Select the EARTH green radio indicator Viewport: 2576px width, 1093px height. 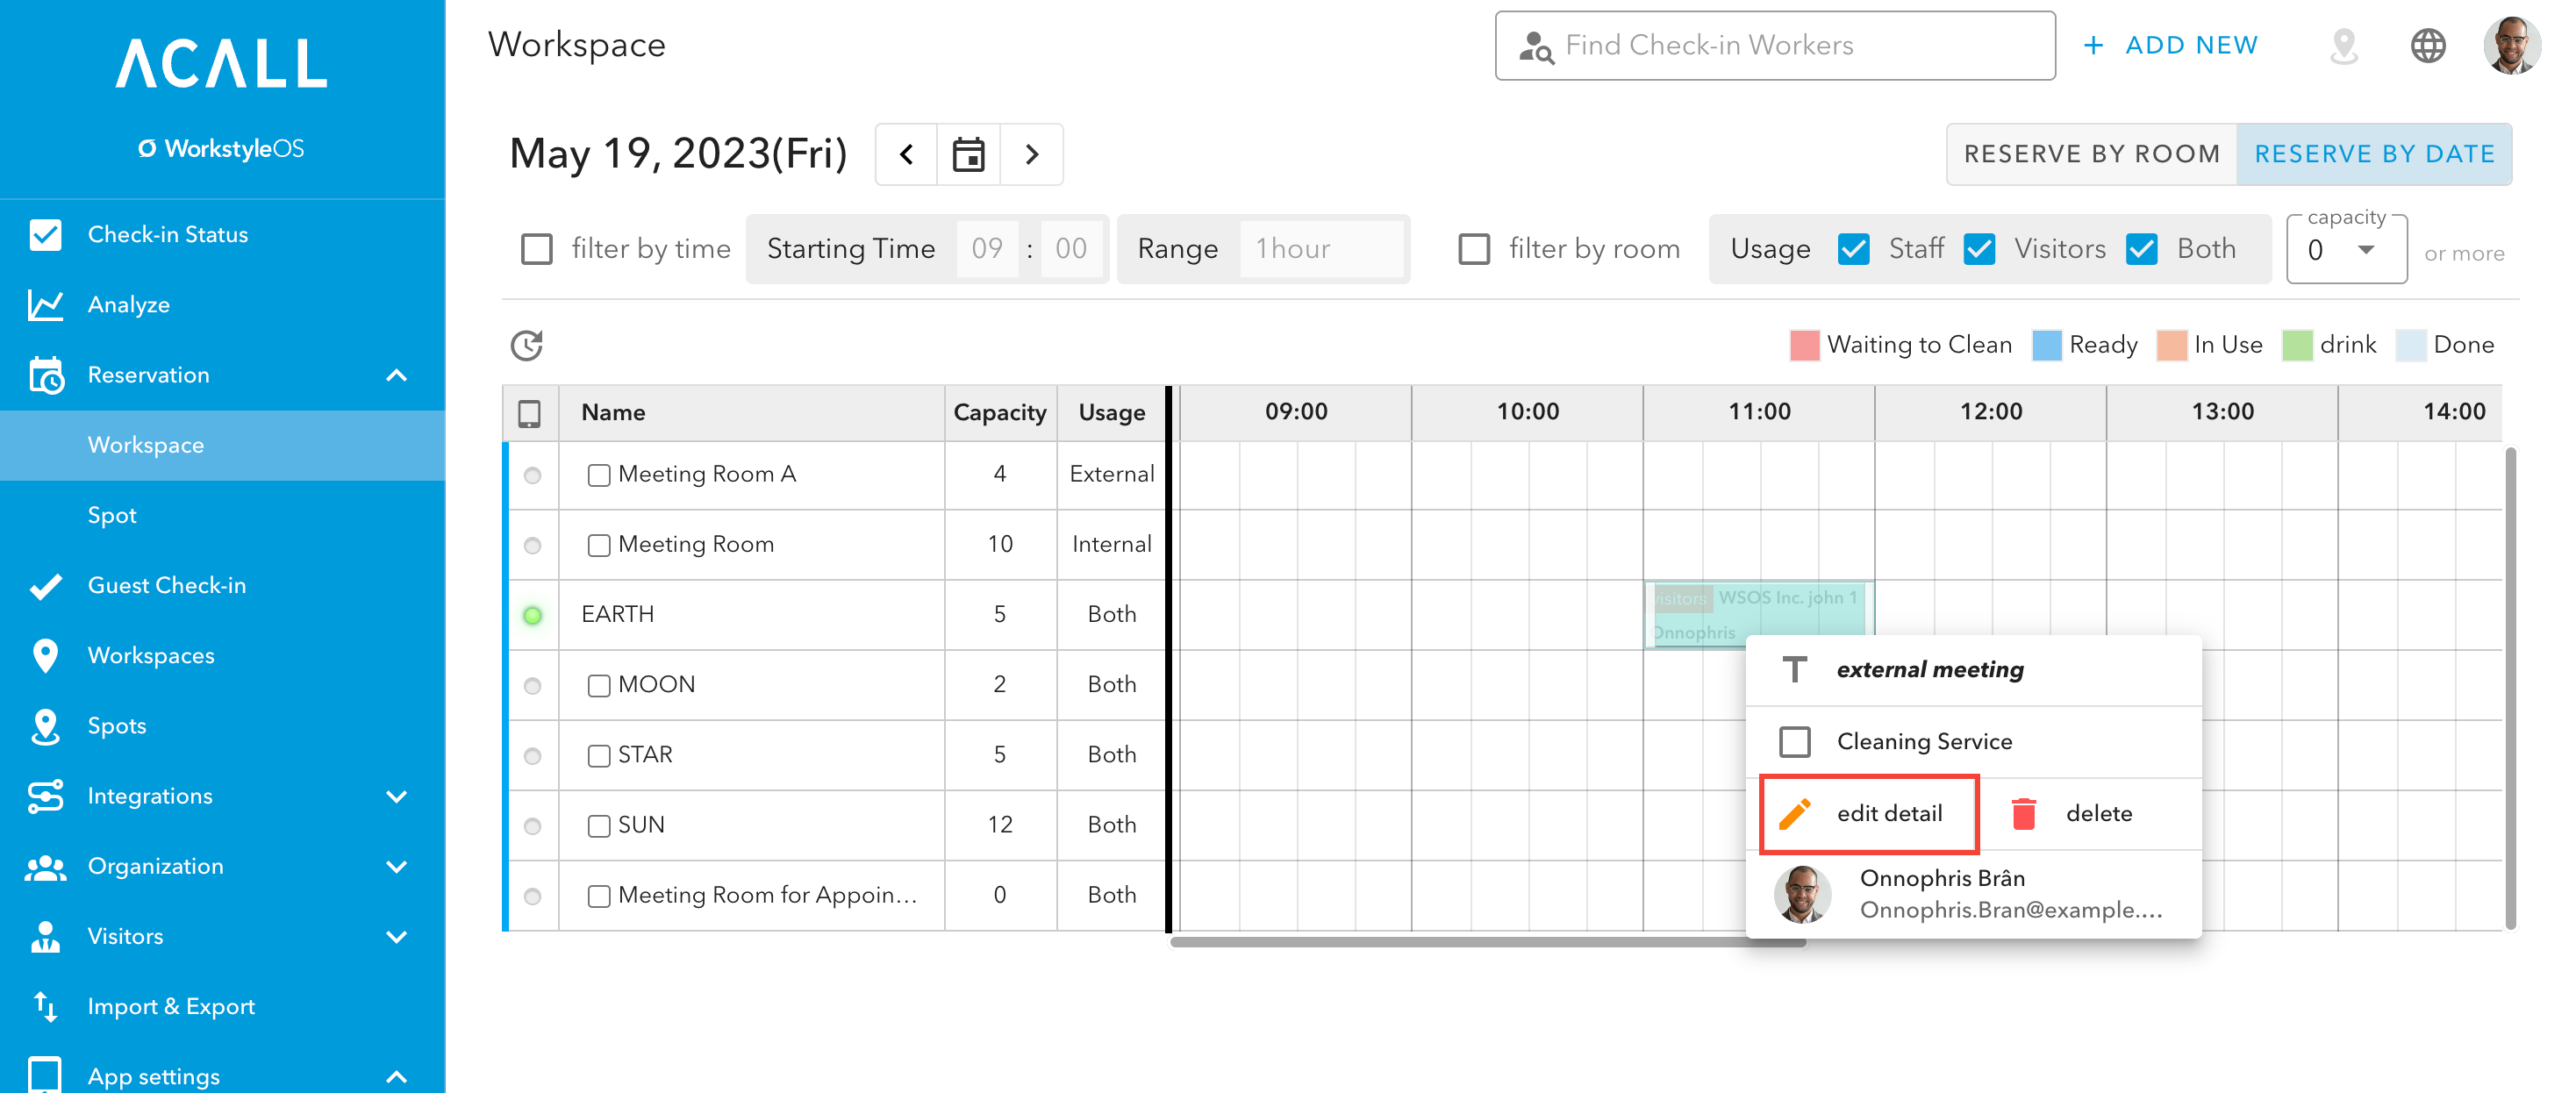[x=533, y=615]
